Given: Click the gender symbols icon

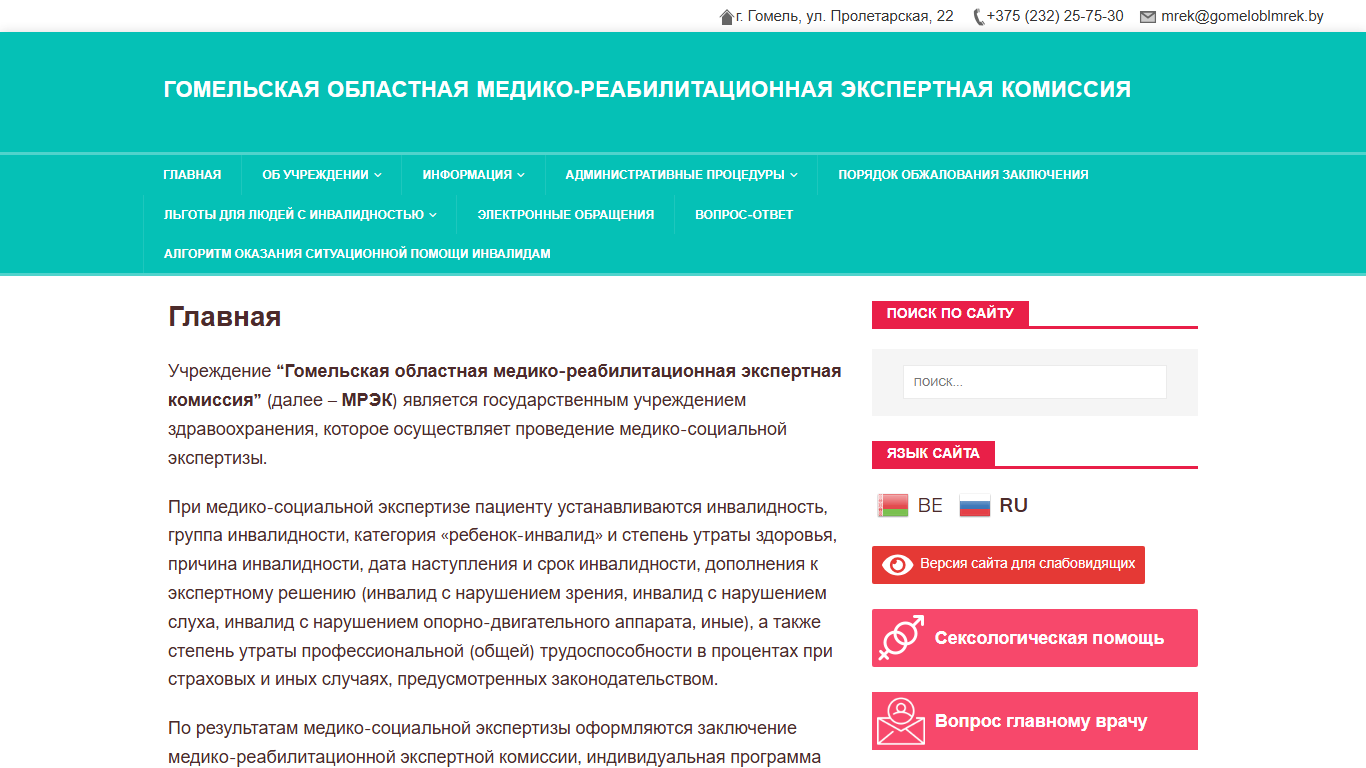Looking at the screenshot, I should [901, 638].
